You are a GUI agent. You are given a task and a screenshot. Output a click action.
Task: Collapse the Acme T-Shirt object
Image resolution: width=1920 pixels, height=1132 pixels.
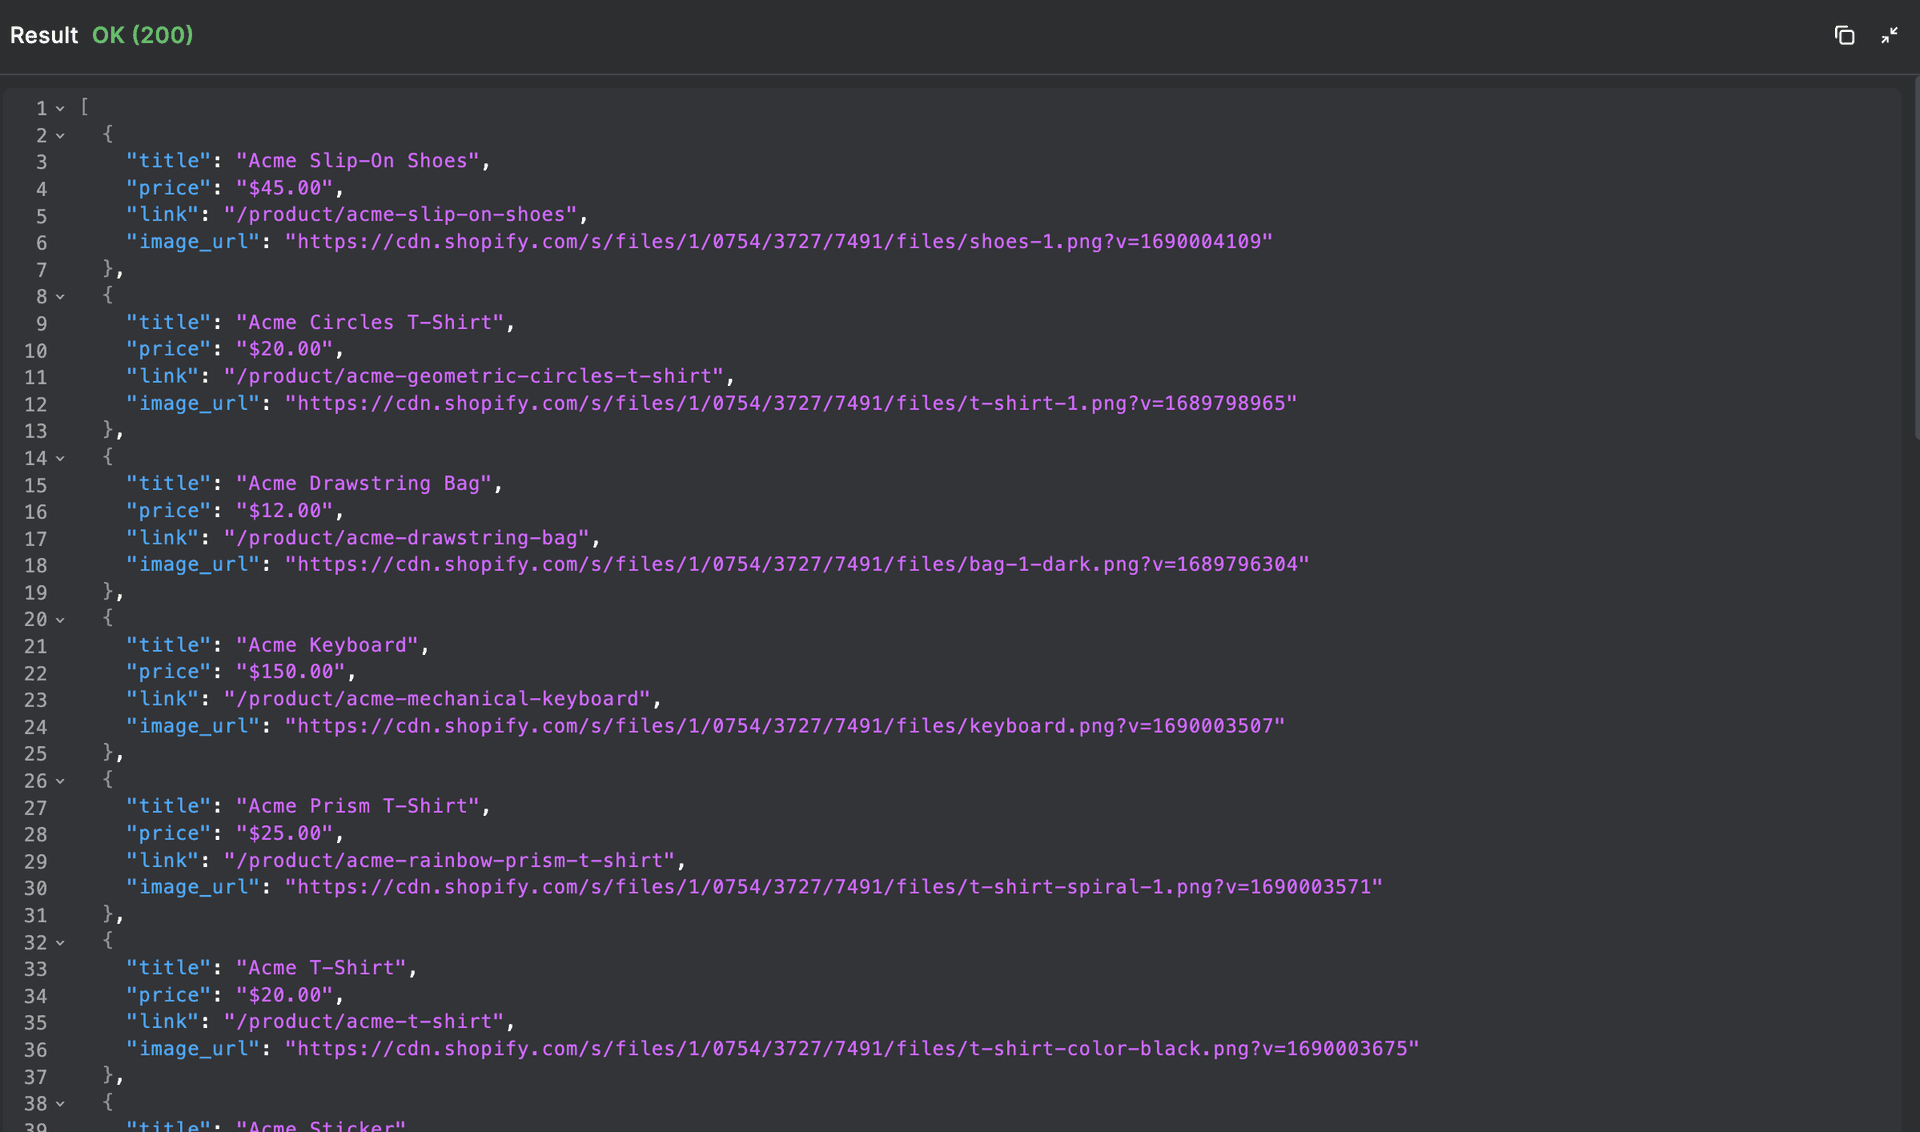pyautogui.click(x=60, y=942)
